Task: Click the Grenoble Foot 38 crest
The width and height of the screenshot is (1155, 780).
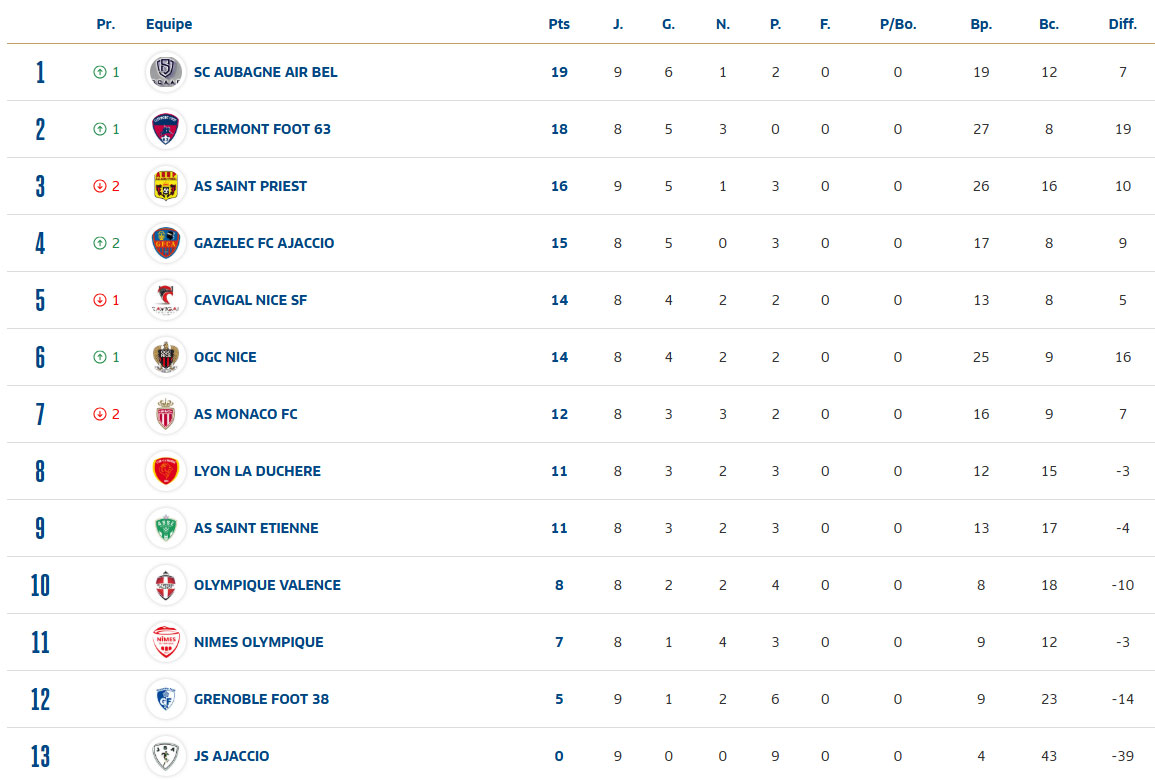Action: click(165, 699)
